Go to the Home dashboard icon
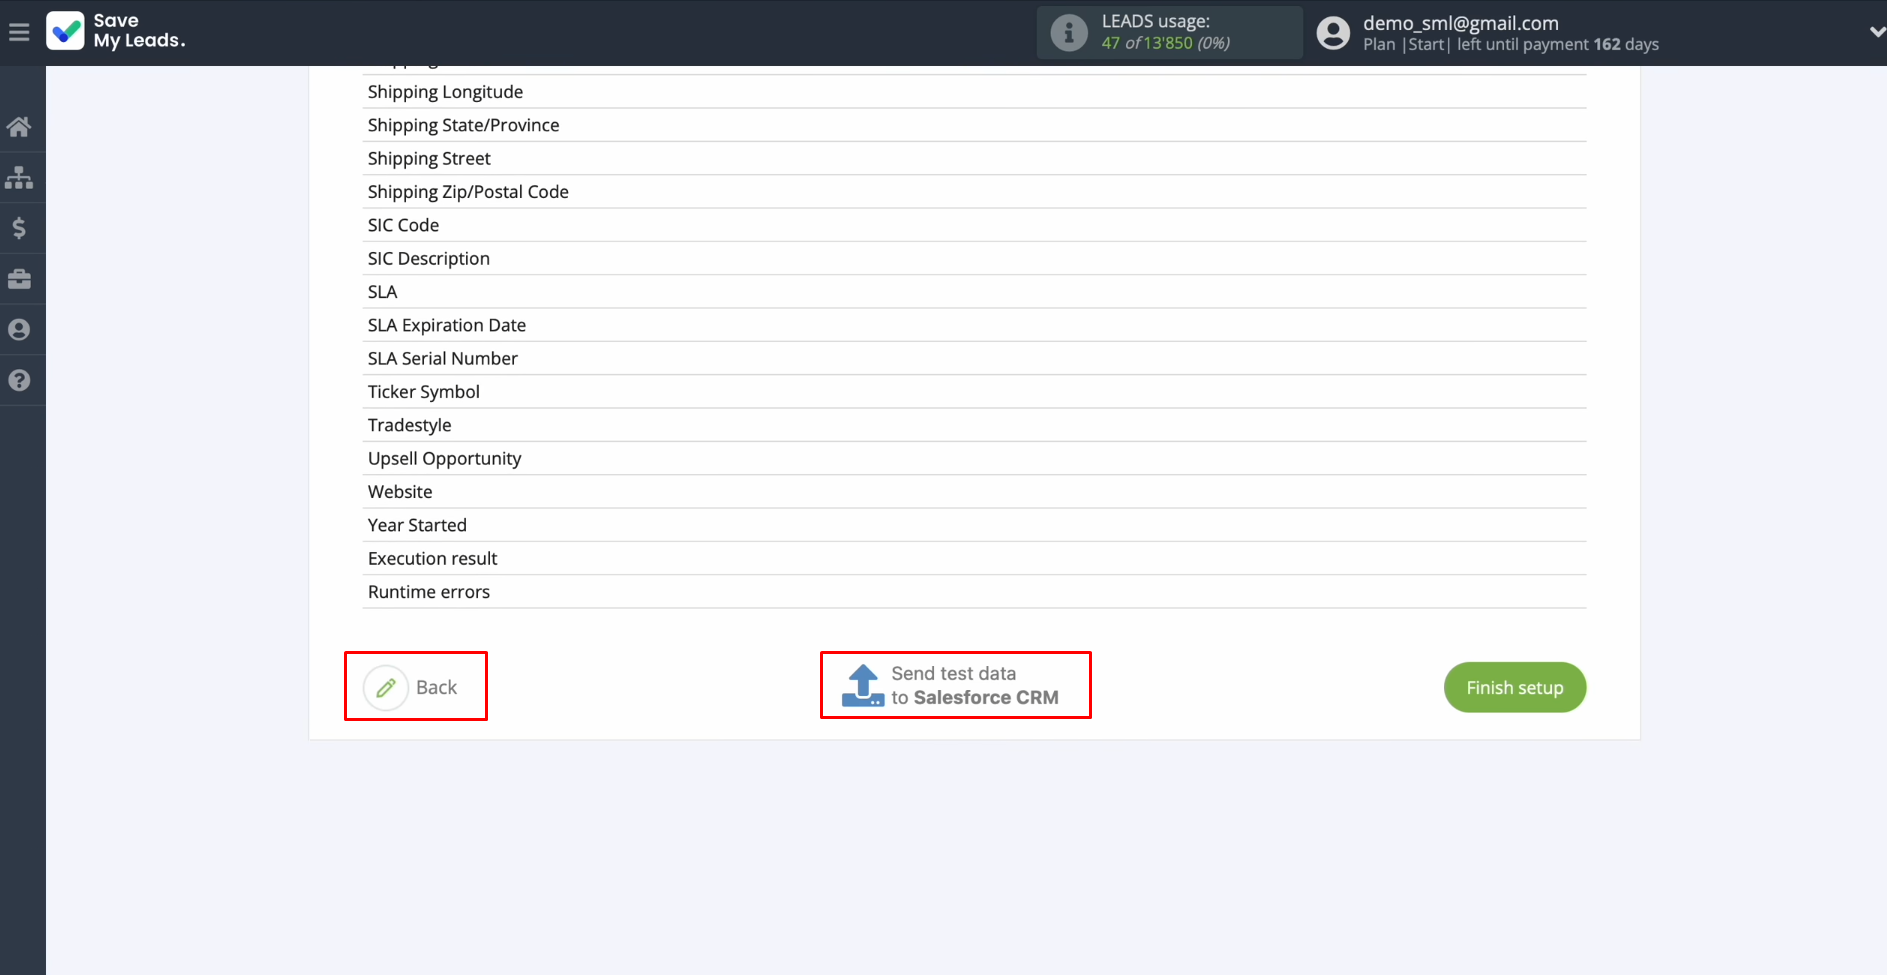Image resolution: width=1887 pixels, height=975 pixels. pos(19,127)
